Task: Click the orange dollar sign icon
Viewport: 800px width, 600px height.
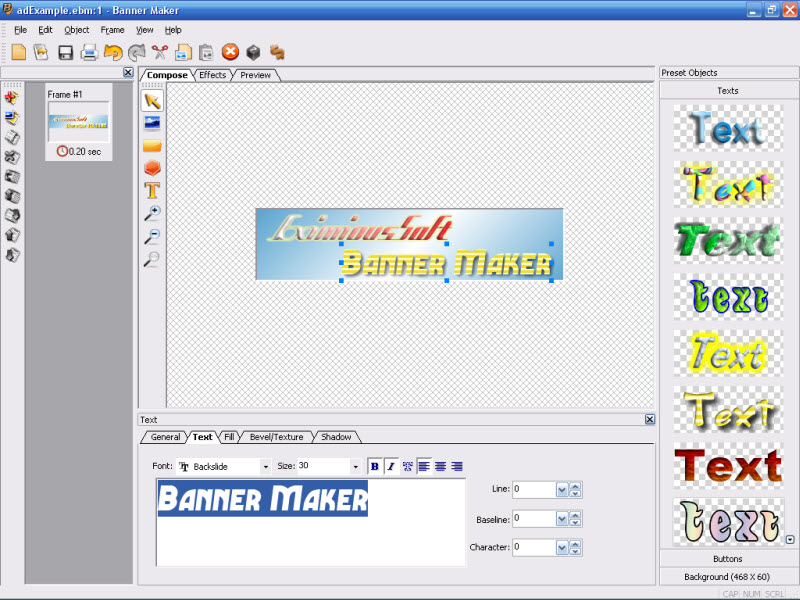Action: coord(277,52)
